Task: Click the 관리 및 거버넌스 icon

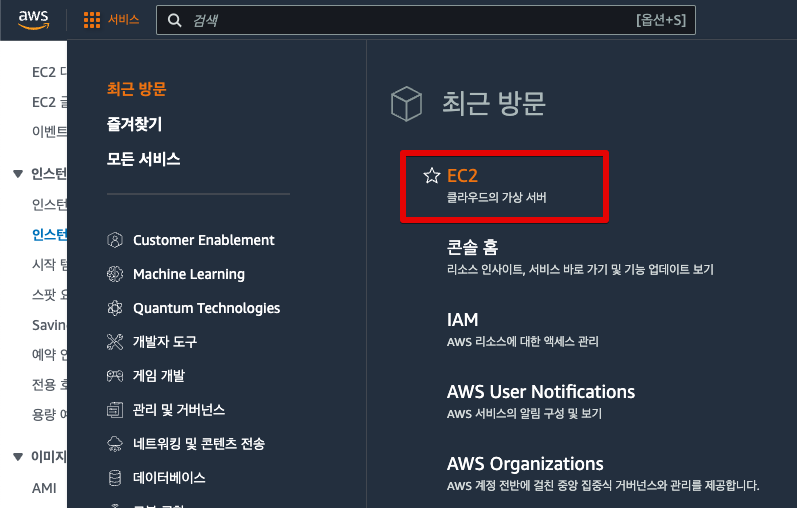Action: click(115, 410)
